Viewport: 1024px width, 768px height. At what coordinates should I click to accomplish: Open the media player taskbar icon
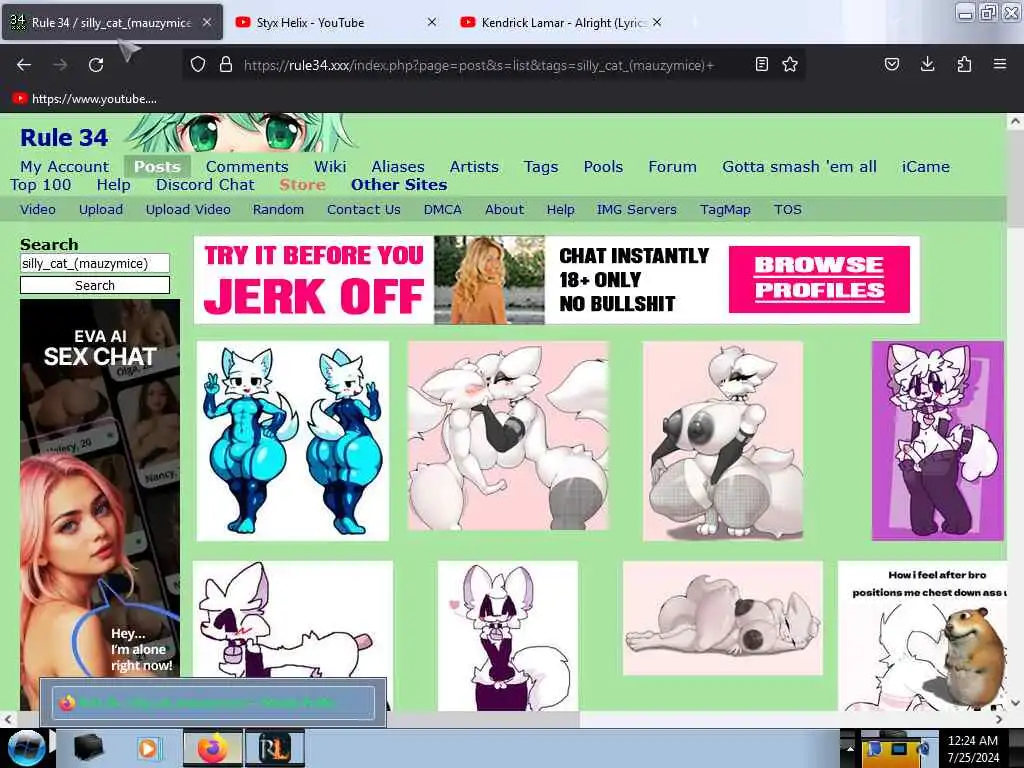pos(148,748)
